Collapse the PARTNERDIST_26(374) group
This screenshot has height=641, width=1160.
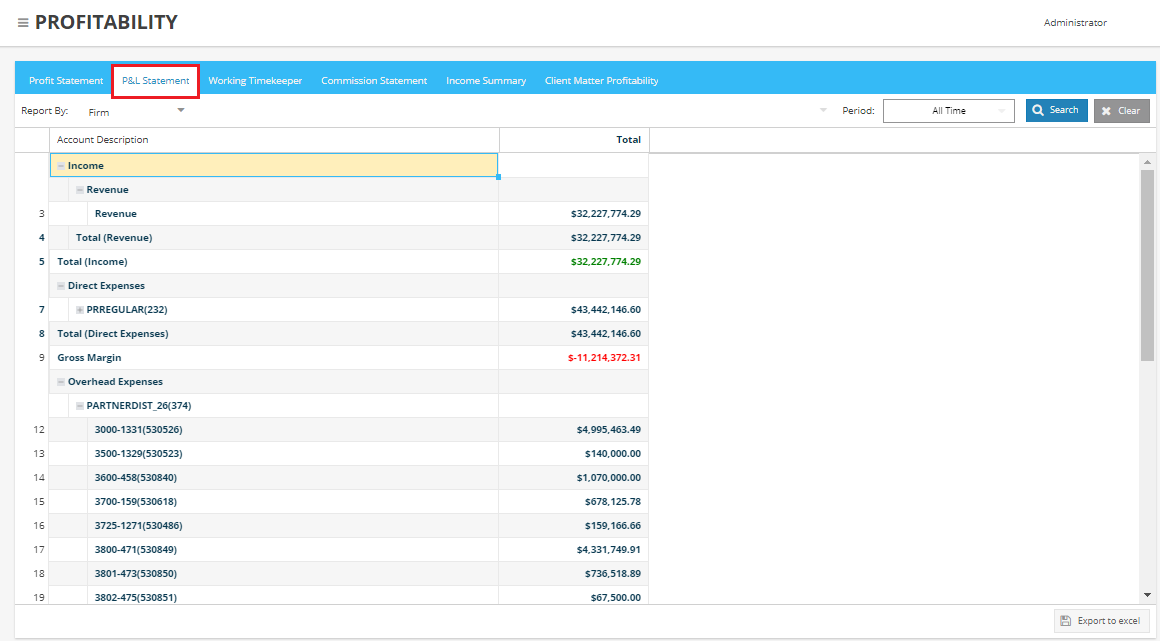click(80, 406)
